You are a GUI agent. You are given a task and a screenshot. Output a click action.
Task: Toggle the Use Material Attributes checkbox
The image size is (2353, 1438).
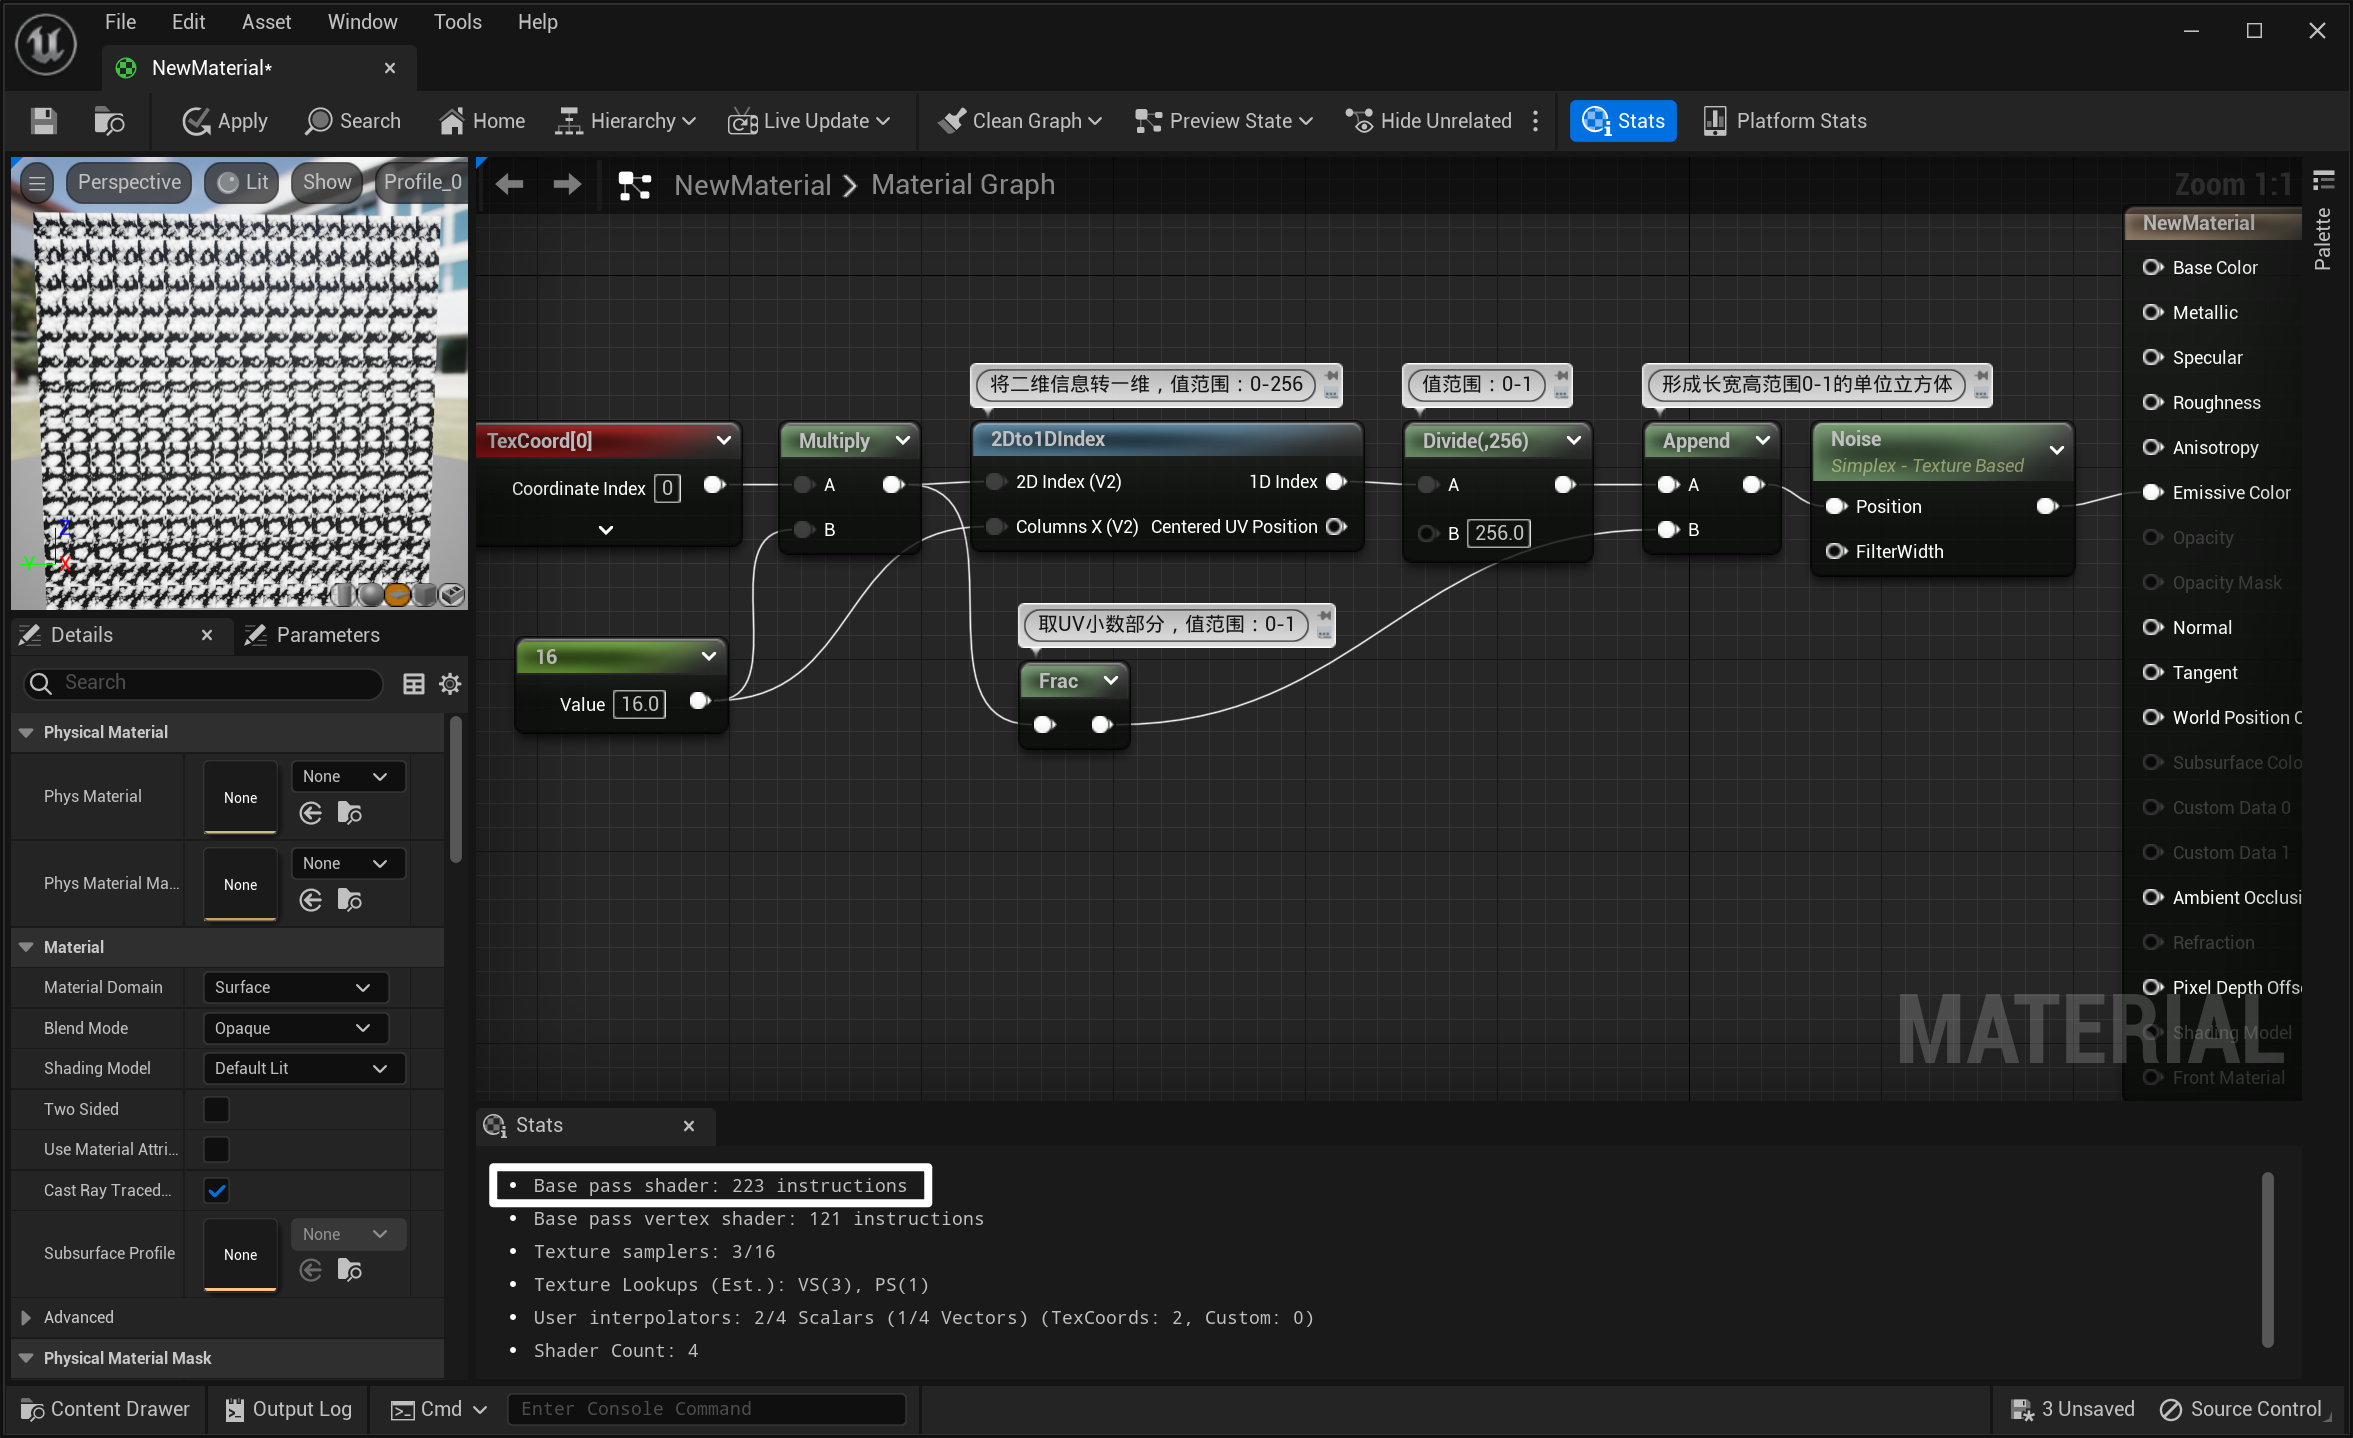pyautogui.click(x=216, y=1149)
